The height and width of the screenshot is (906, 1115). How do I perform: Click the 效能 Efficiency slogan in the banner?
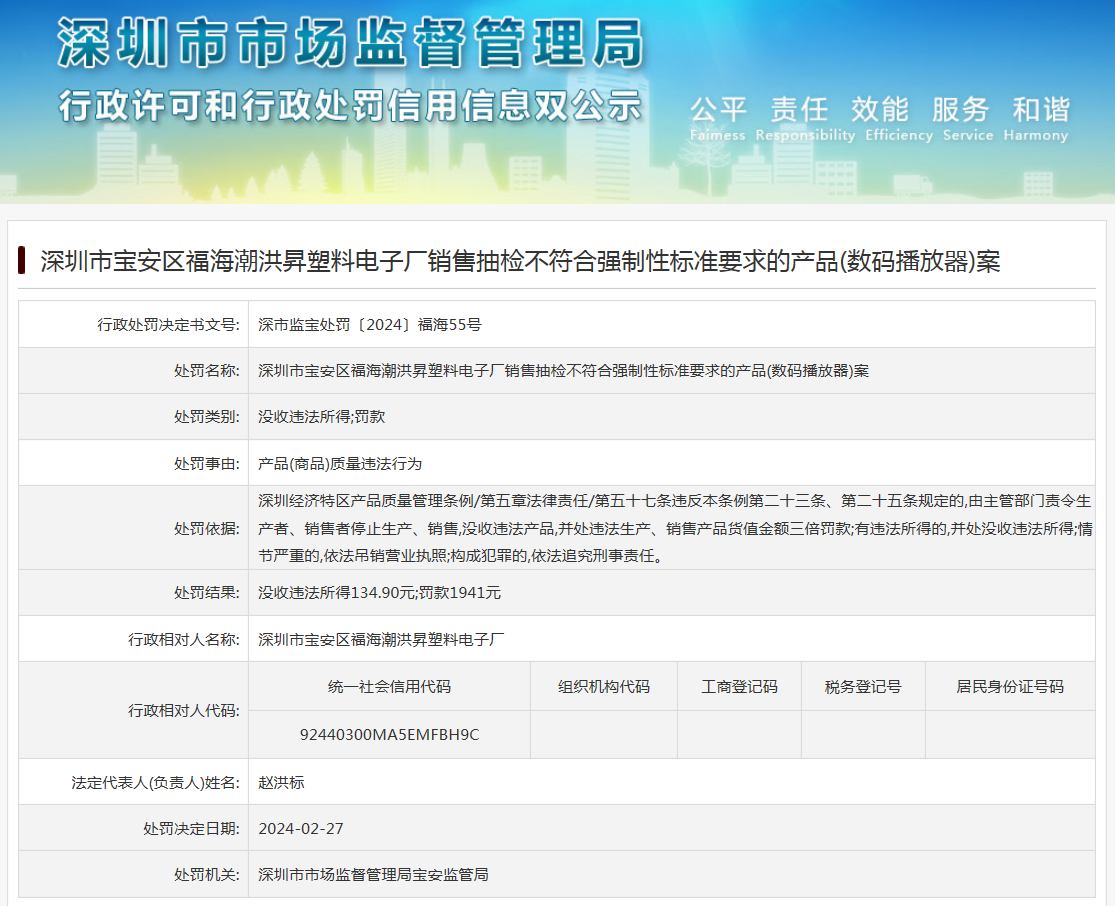tap(899, 119)
